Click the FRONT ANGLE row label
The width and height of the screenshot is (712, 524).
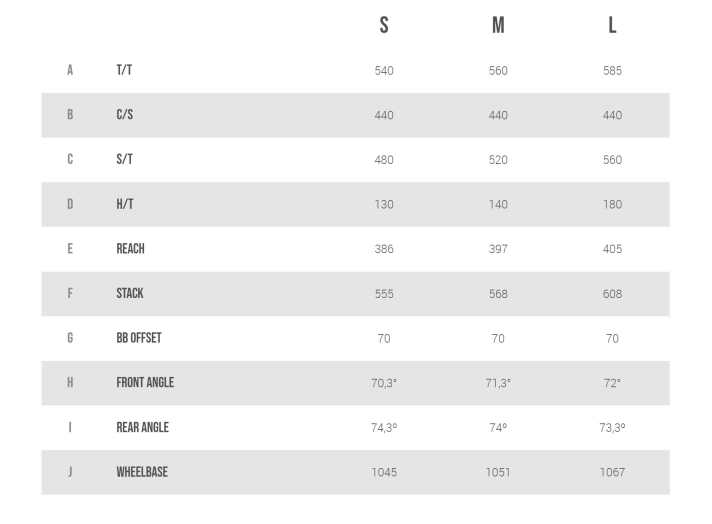145,383
